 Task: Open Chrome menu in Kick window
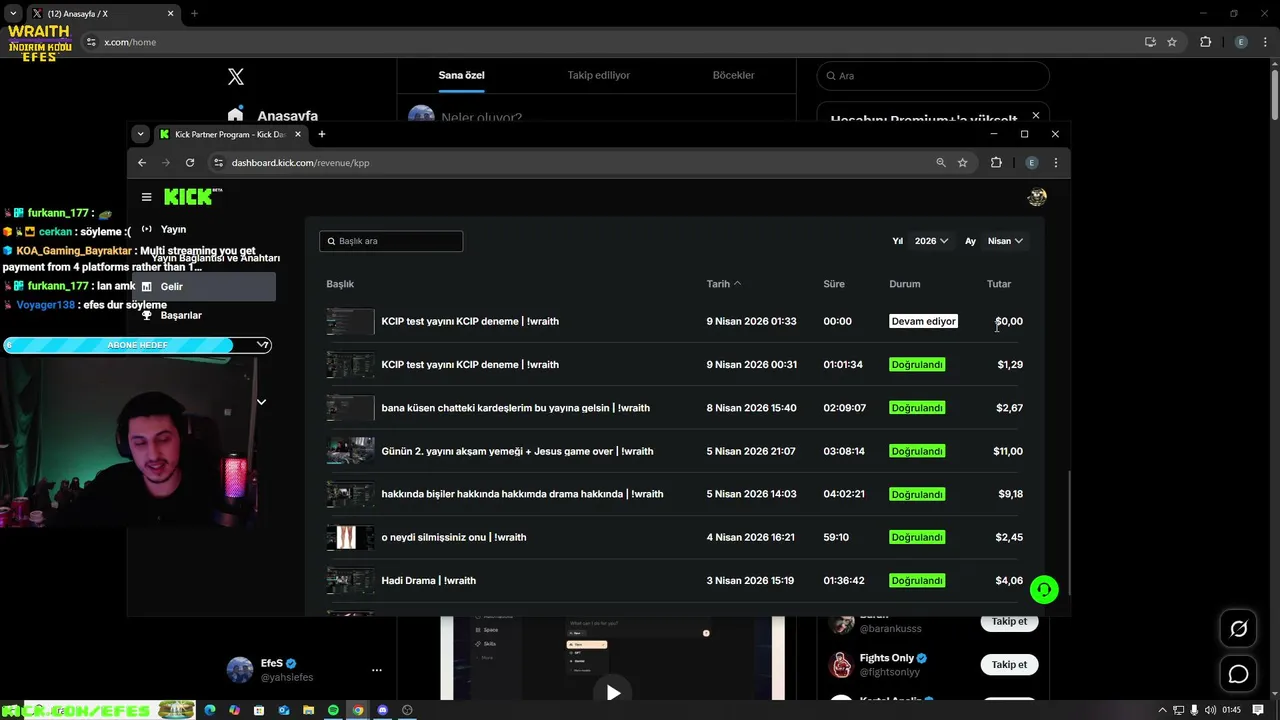click(x=1055, y=162)
